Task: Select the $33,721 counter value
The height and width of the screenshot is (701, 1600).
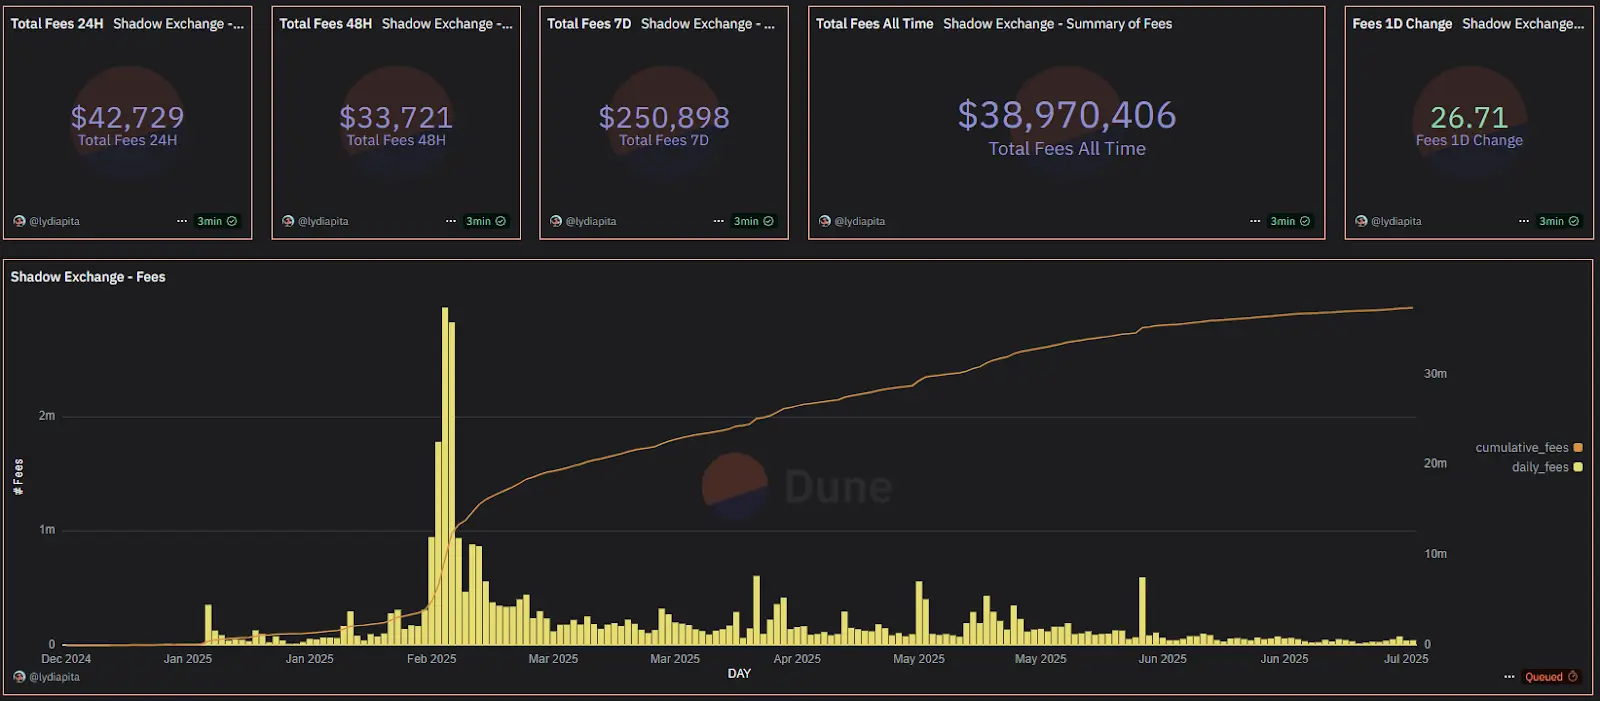Action: 396,117
